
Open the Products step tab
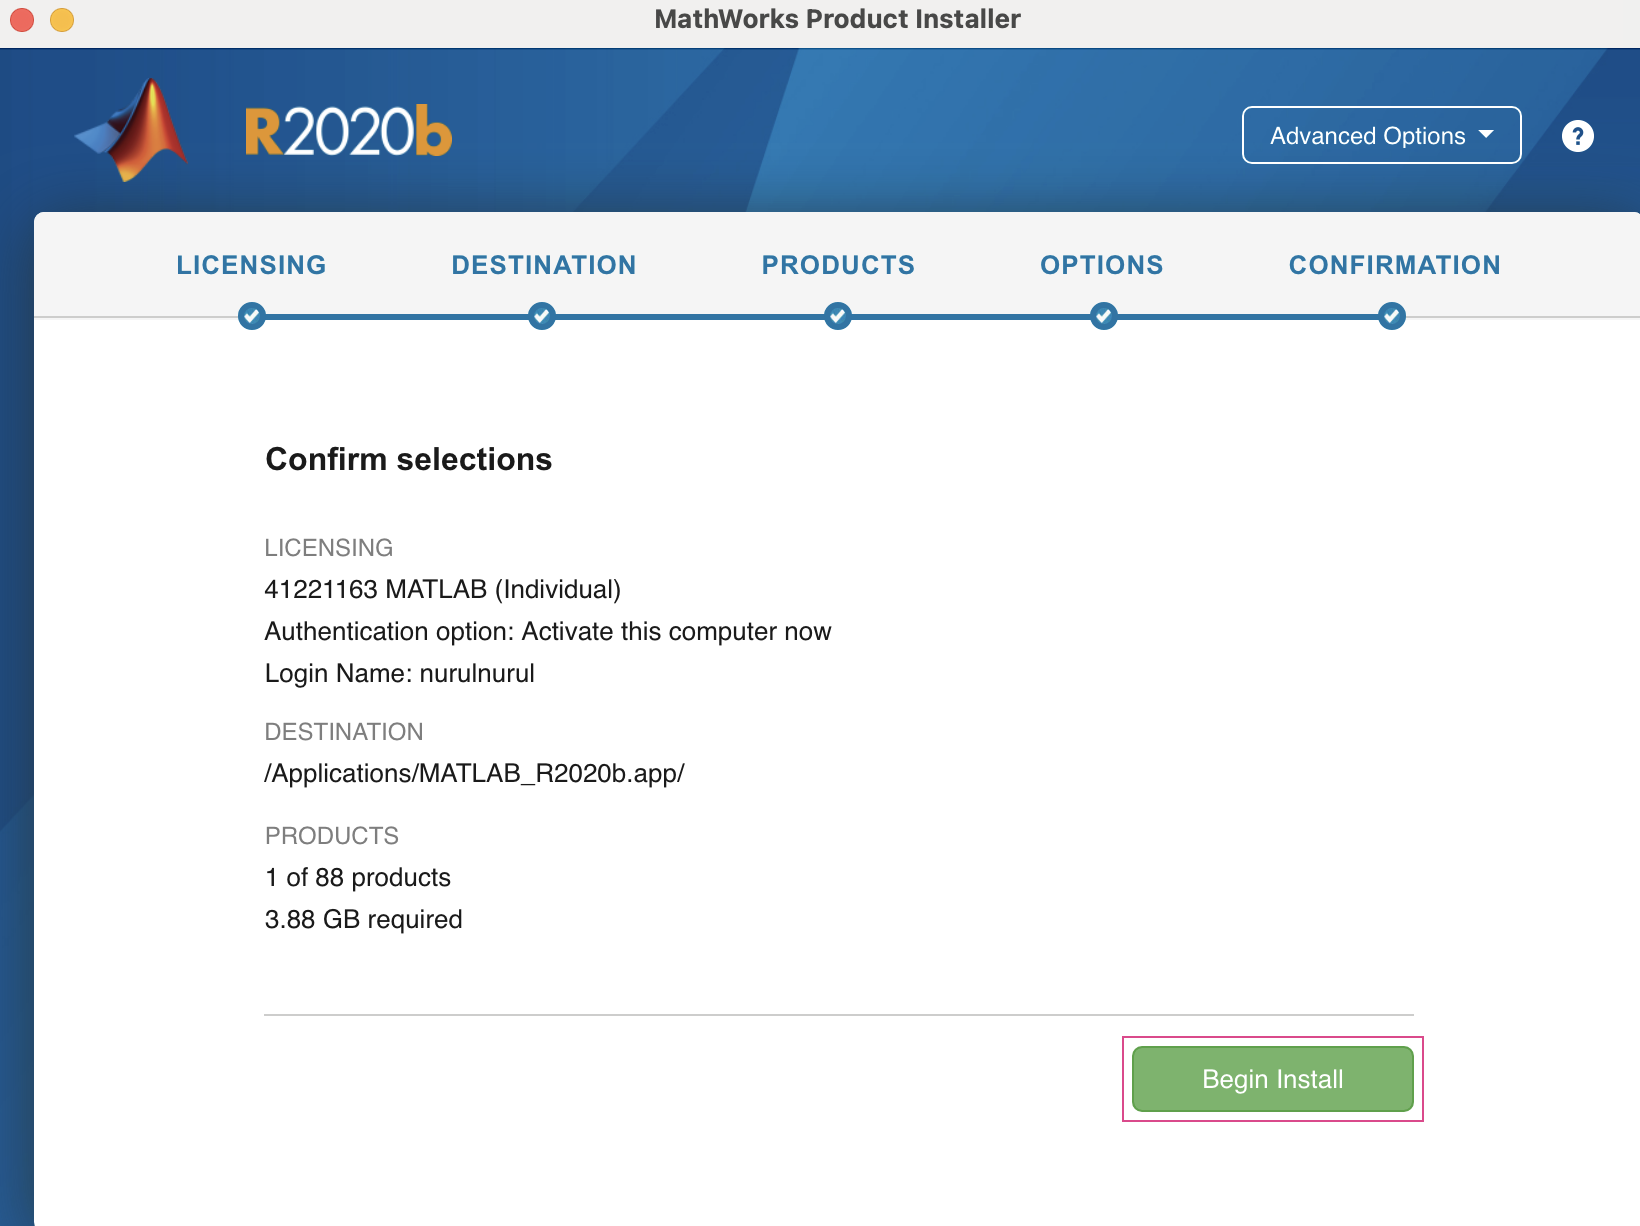pos(838,265)
